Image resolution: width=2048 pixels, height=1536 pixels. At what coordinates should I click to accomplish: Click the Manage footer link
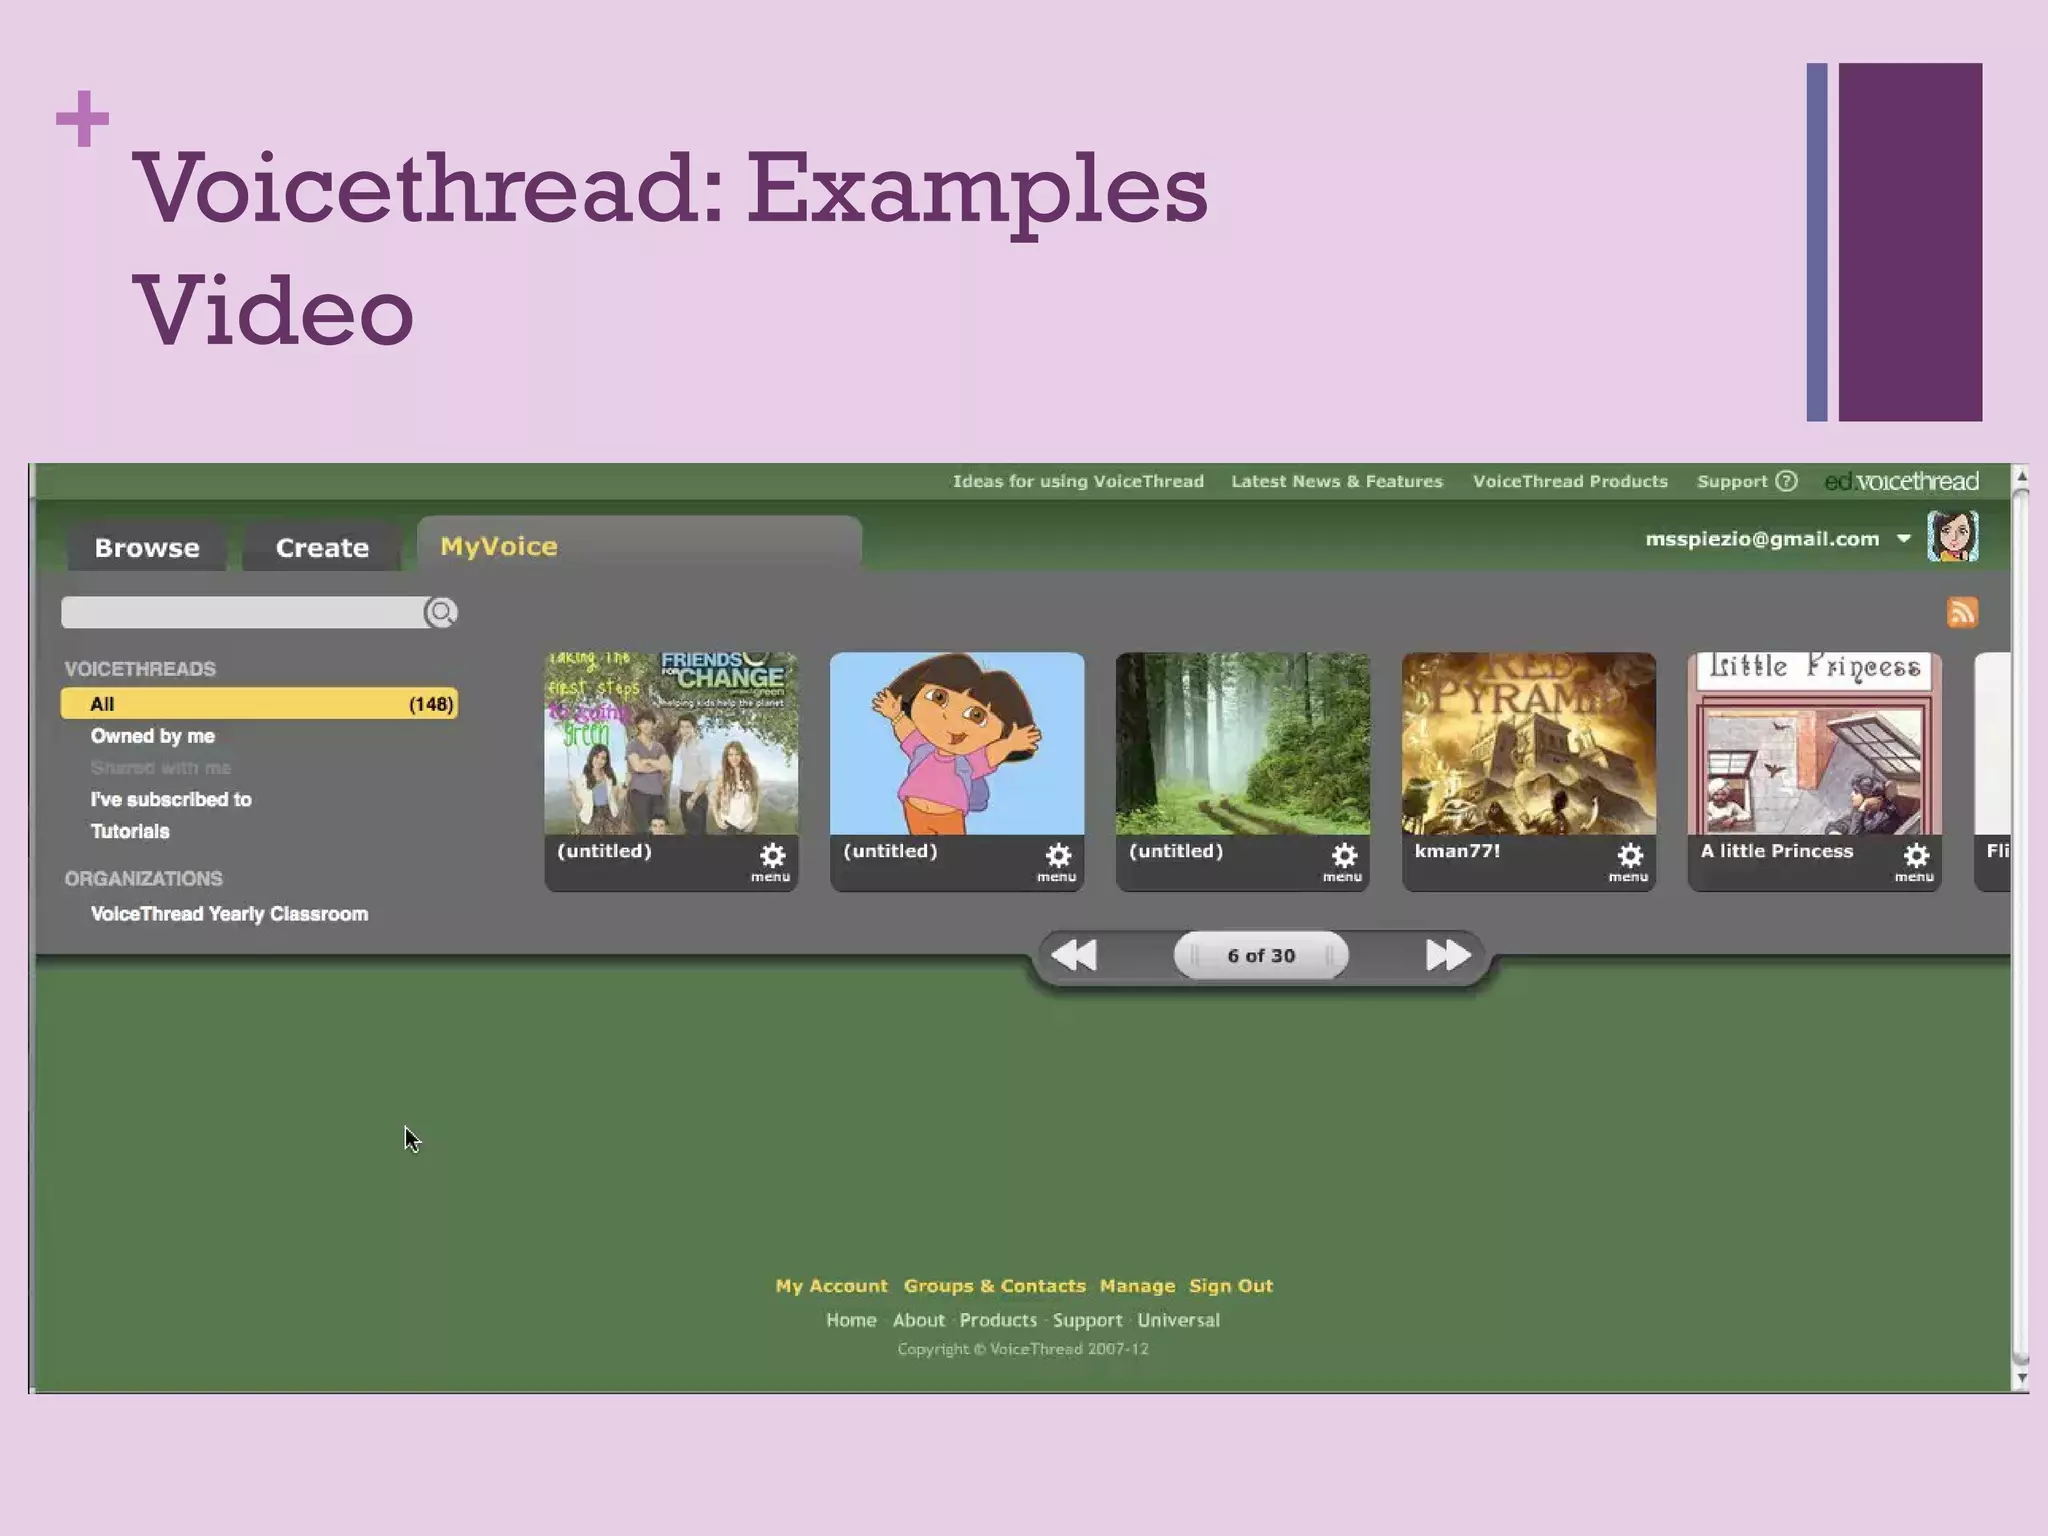(1137, 1286)
